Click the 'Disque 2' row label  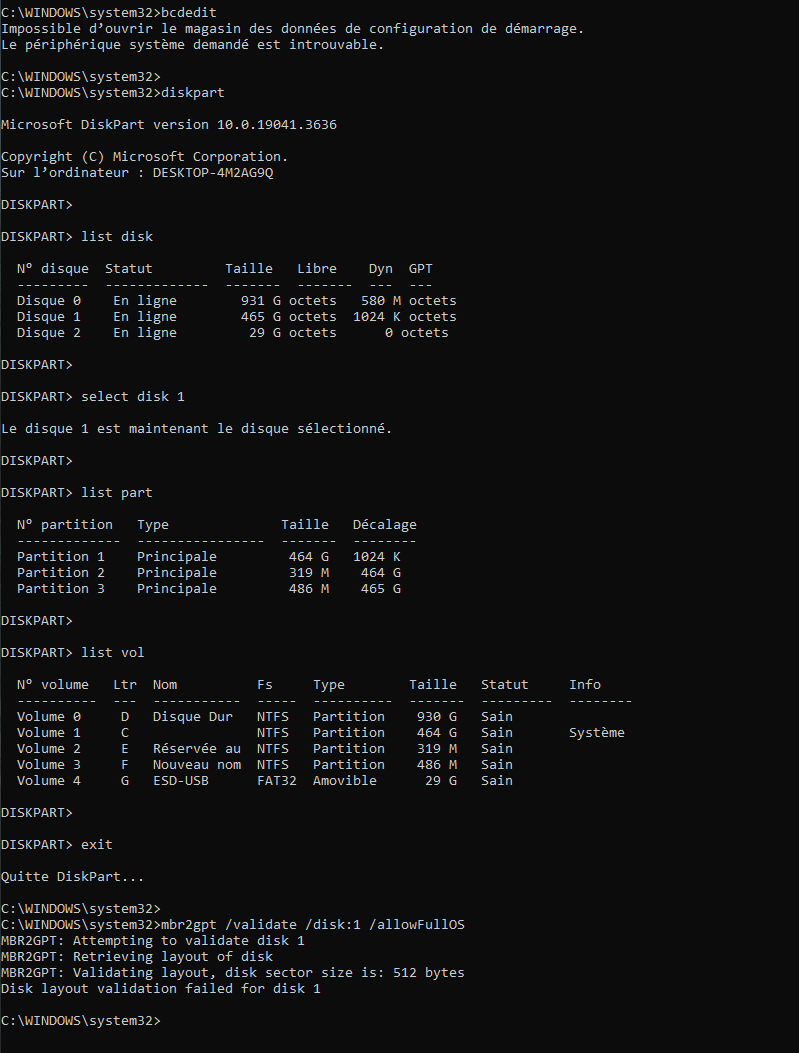coord(49,333)
